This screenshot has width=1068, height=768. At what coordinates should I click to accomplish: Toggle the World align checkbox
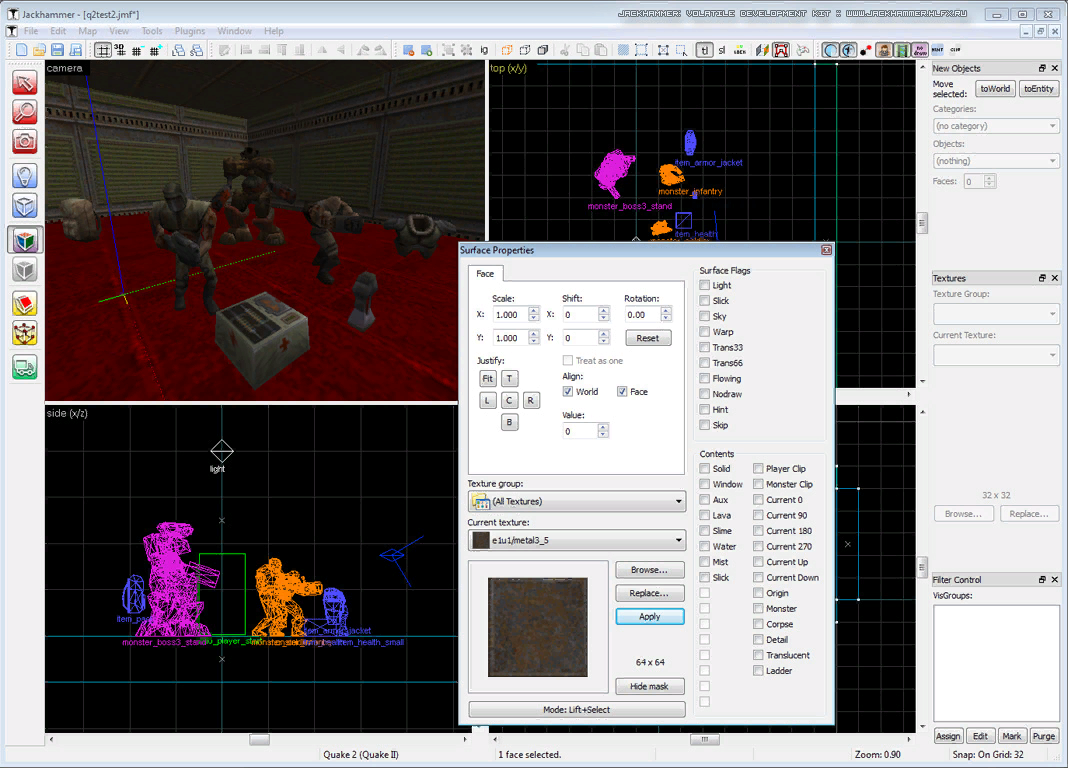[x=567, y=391]
